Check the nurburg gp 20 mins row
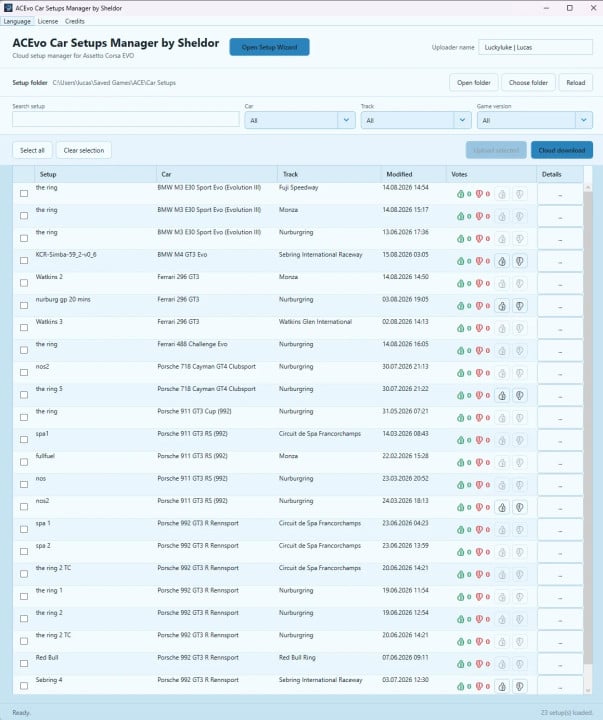 (24, 305)
